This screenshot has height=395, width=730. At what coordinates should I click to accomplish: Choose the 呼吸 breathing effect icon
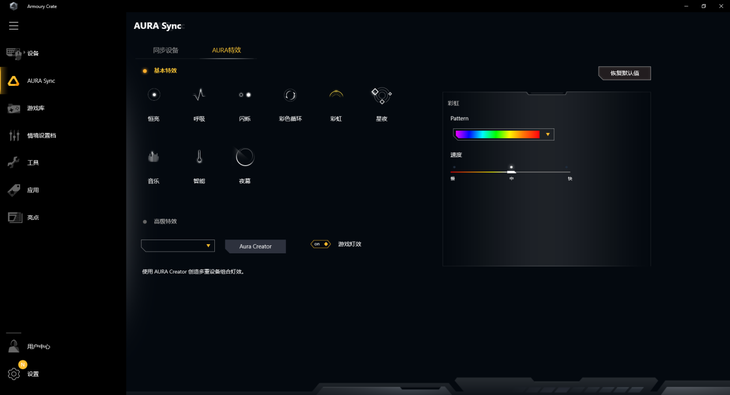[199, 95]
